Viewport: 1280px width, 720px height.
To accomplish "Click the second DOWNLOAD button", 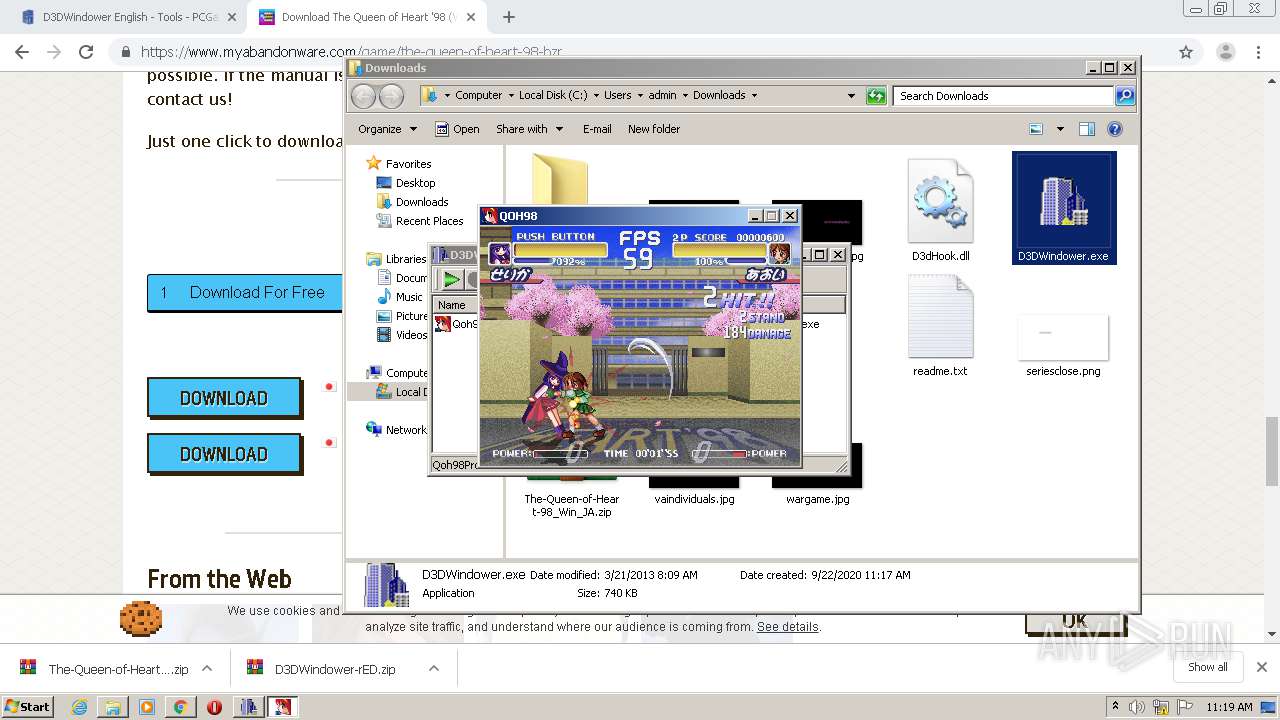I will (224, 454).
